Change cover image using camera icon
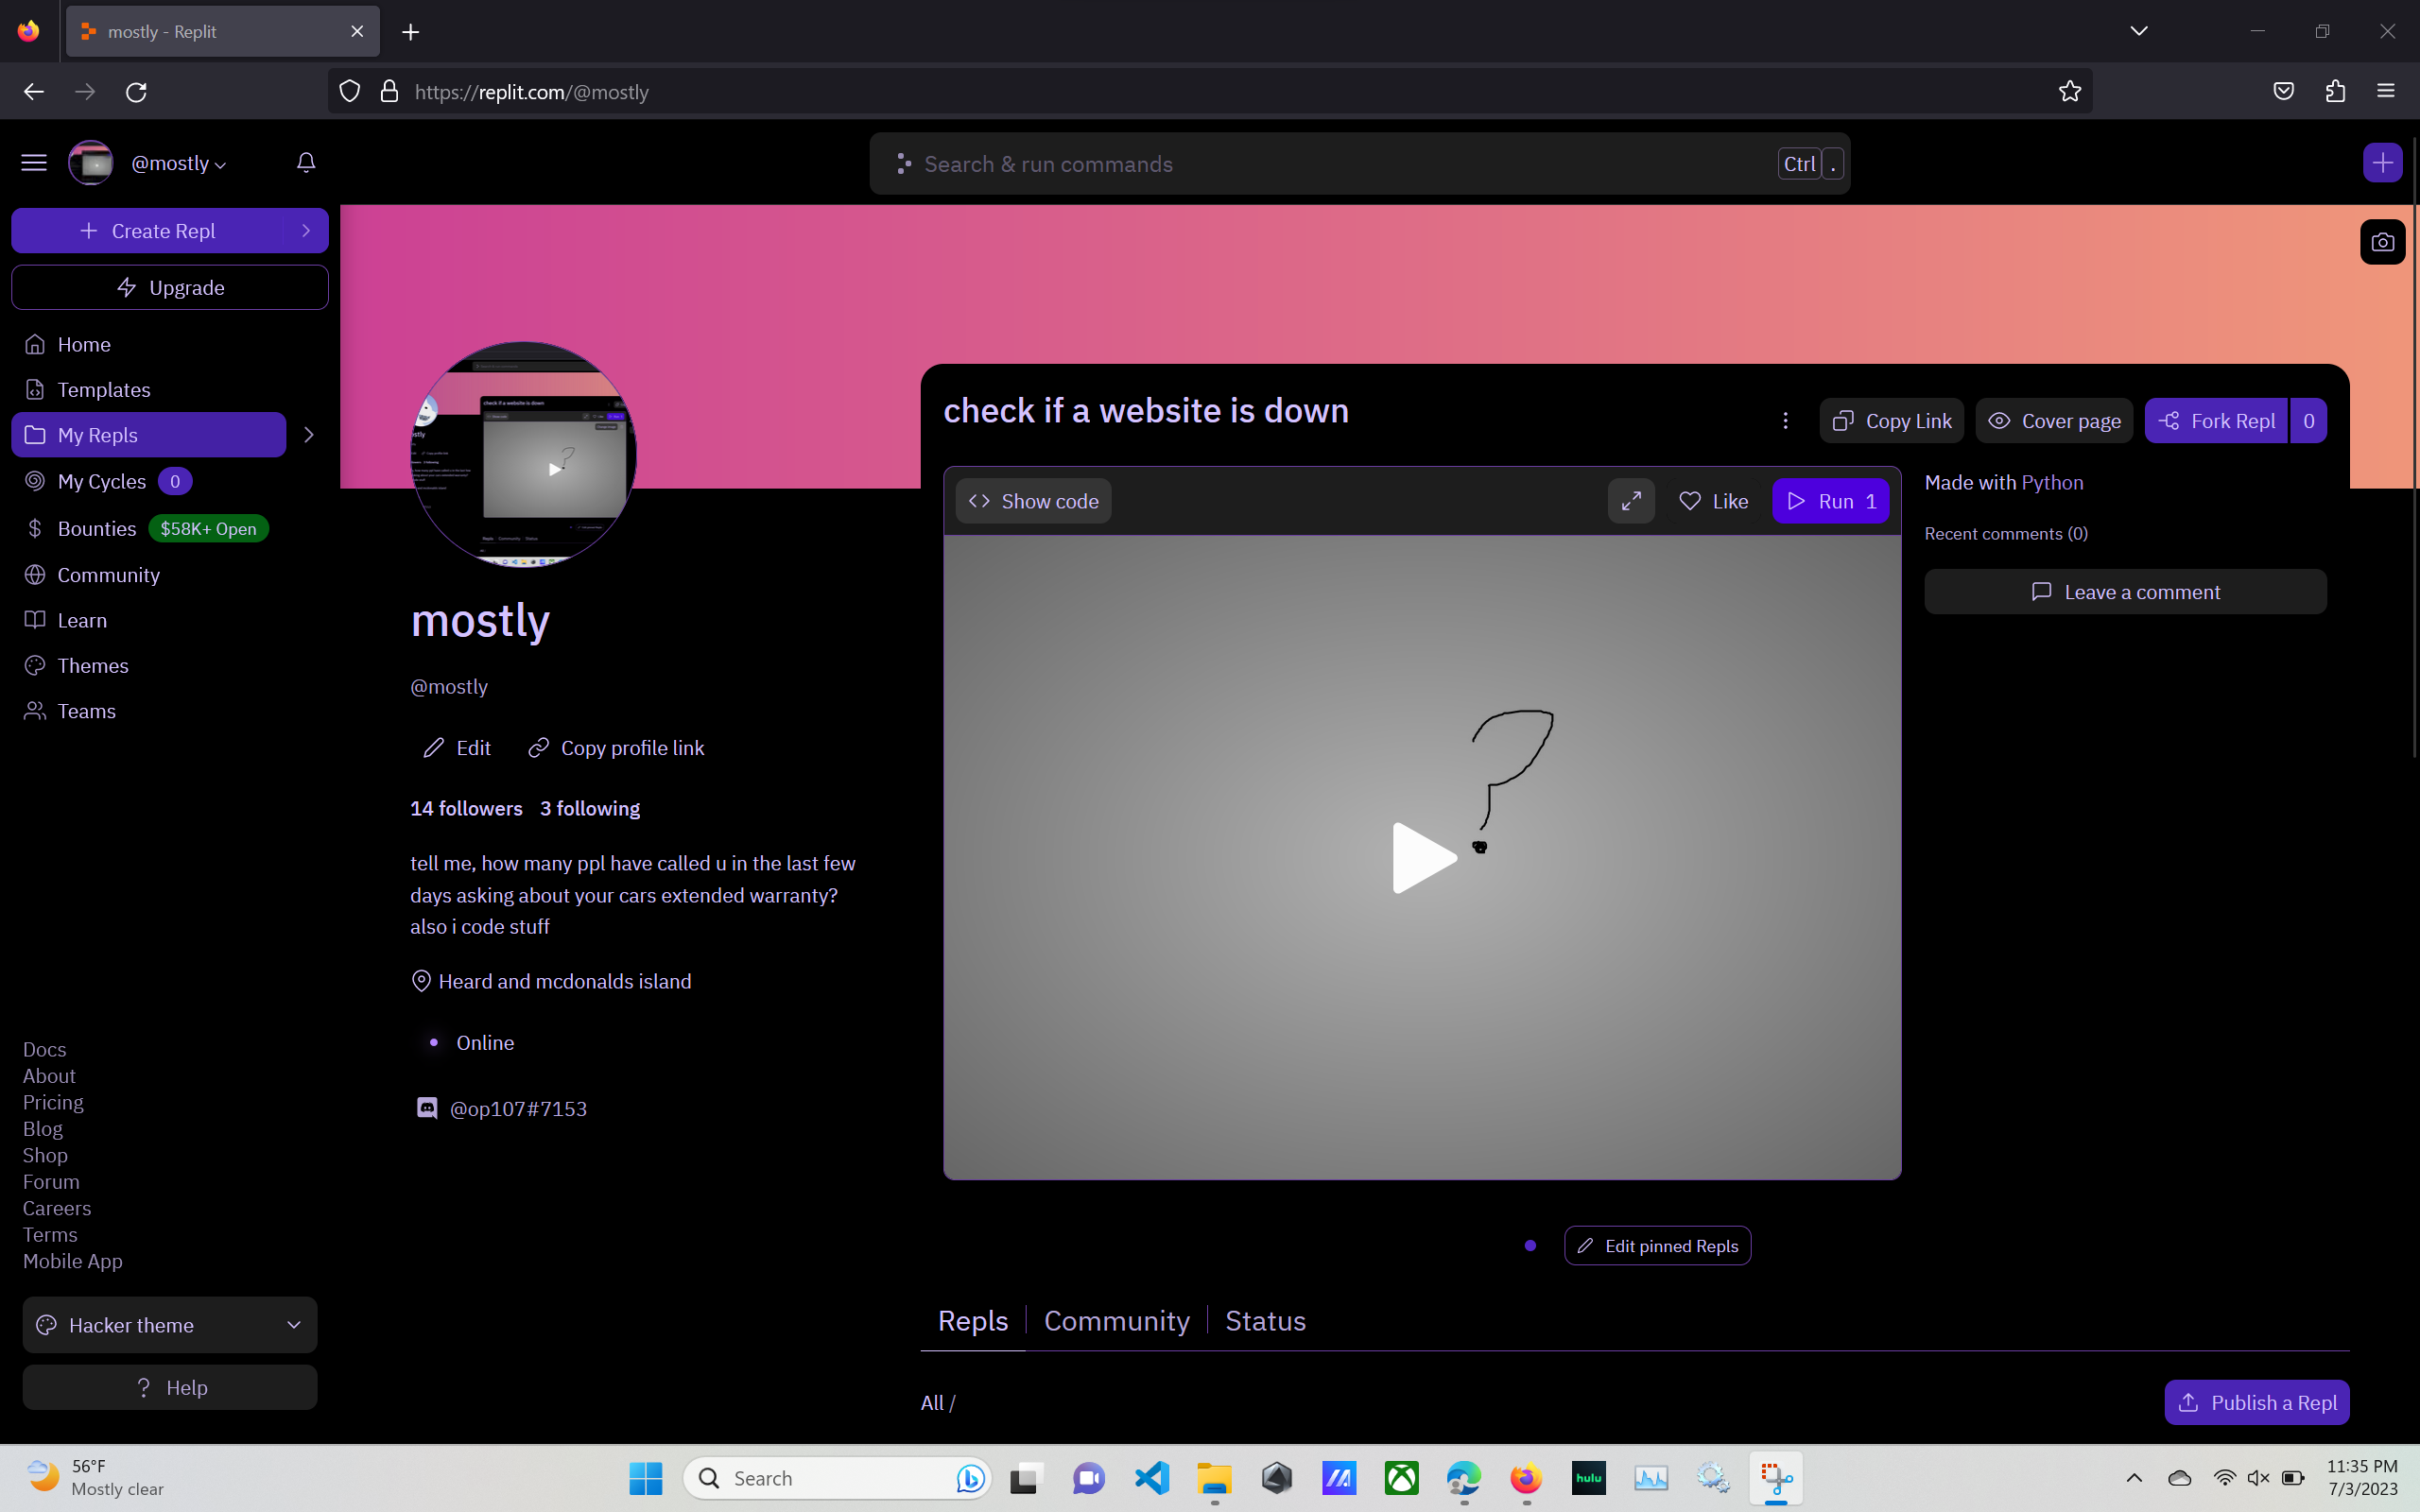This screenshot has height=1512, width=2420. (x=2383, y=242)
